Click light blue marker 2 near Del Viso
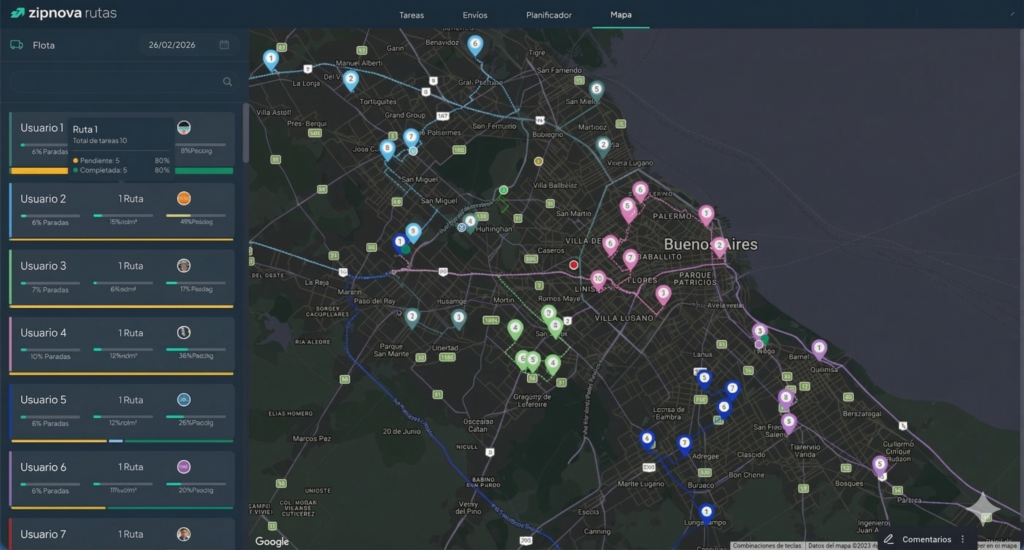 coord(351,80)
